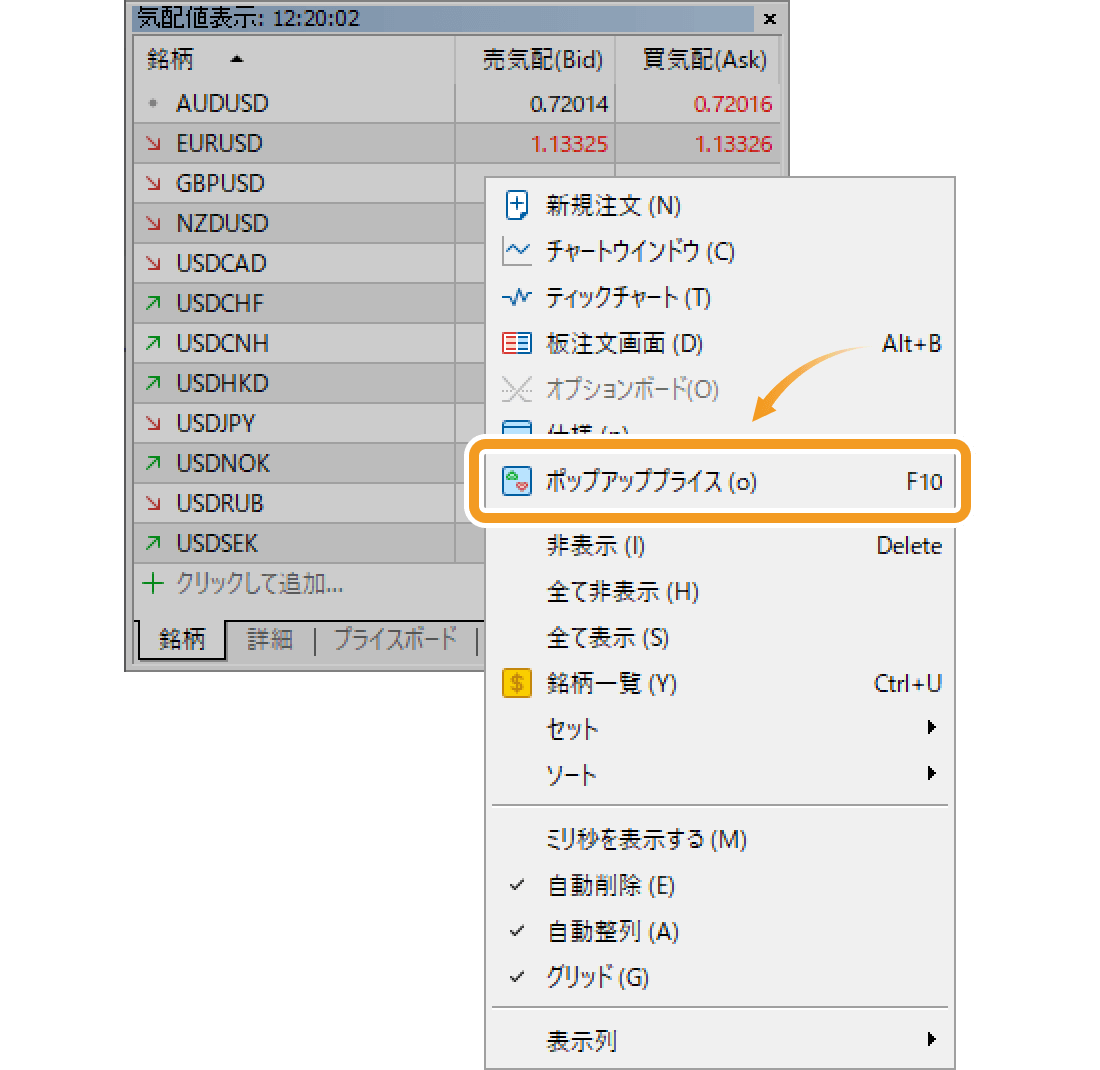Screen dimensions: 1100x1070
Task: Open the Chart Window (チャートウインドウ) icon
Action: coord(517,252)
